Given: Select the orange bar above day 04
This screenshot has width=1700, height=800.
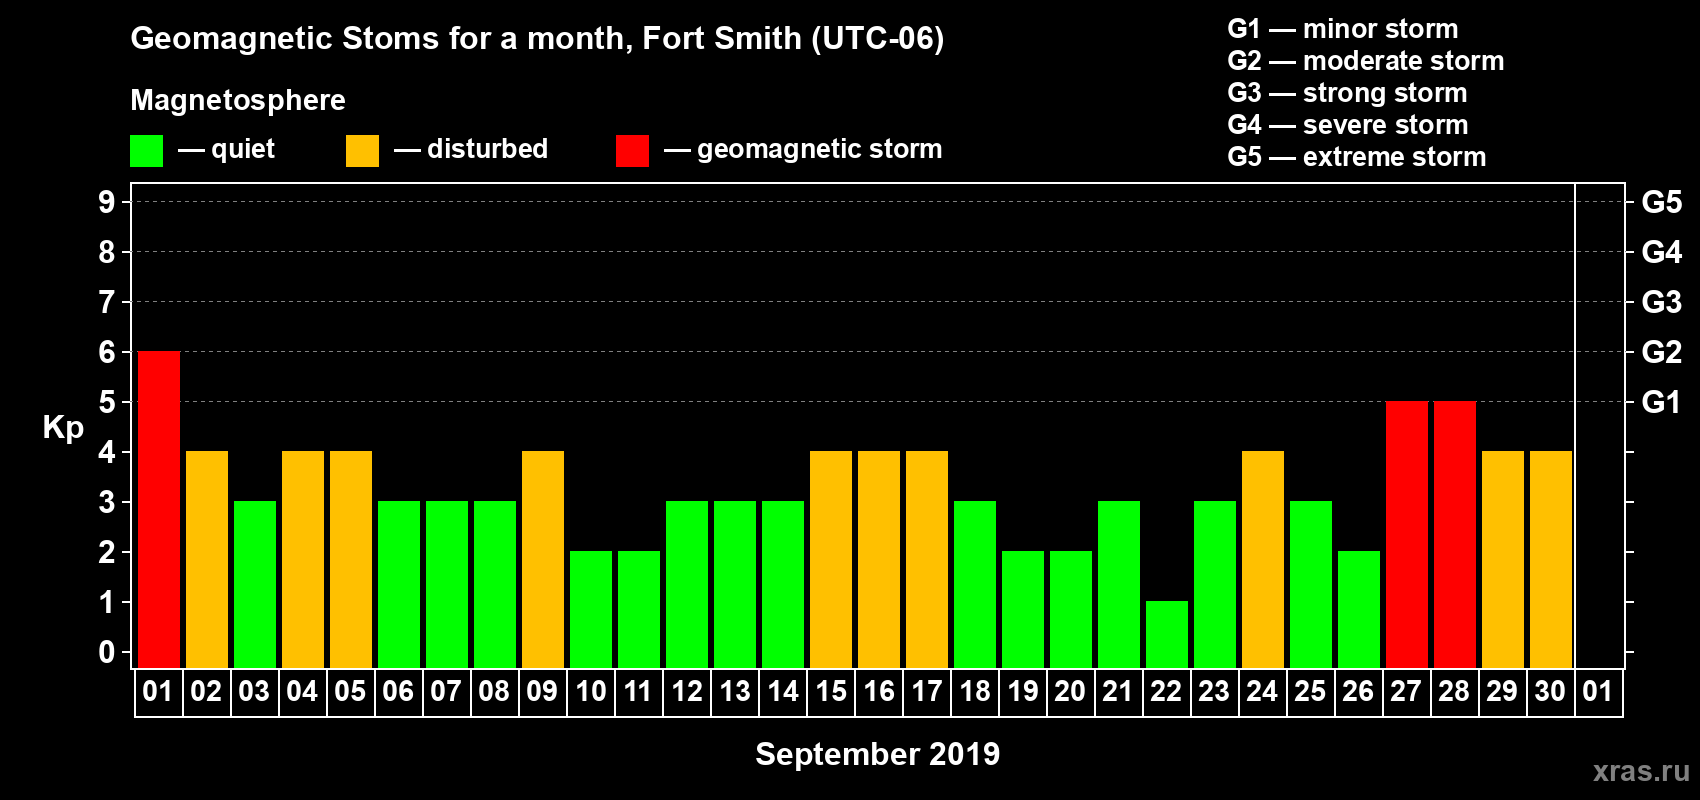Looking at the screenshot, I should coord(303,560).
